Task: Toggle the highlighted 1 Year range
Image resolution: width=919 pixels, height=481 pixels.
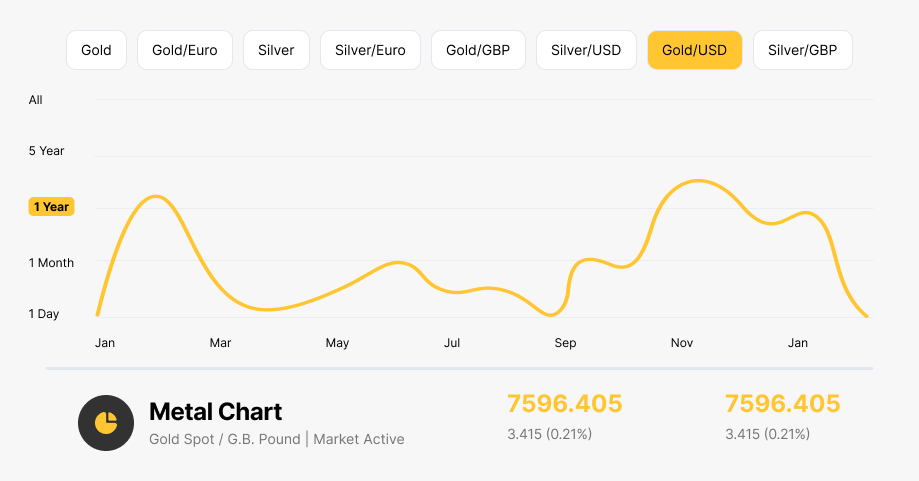Action: click(x=51, y=207)
